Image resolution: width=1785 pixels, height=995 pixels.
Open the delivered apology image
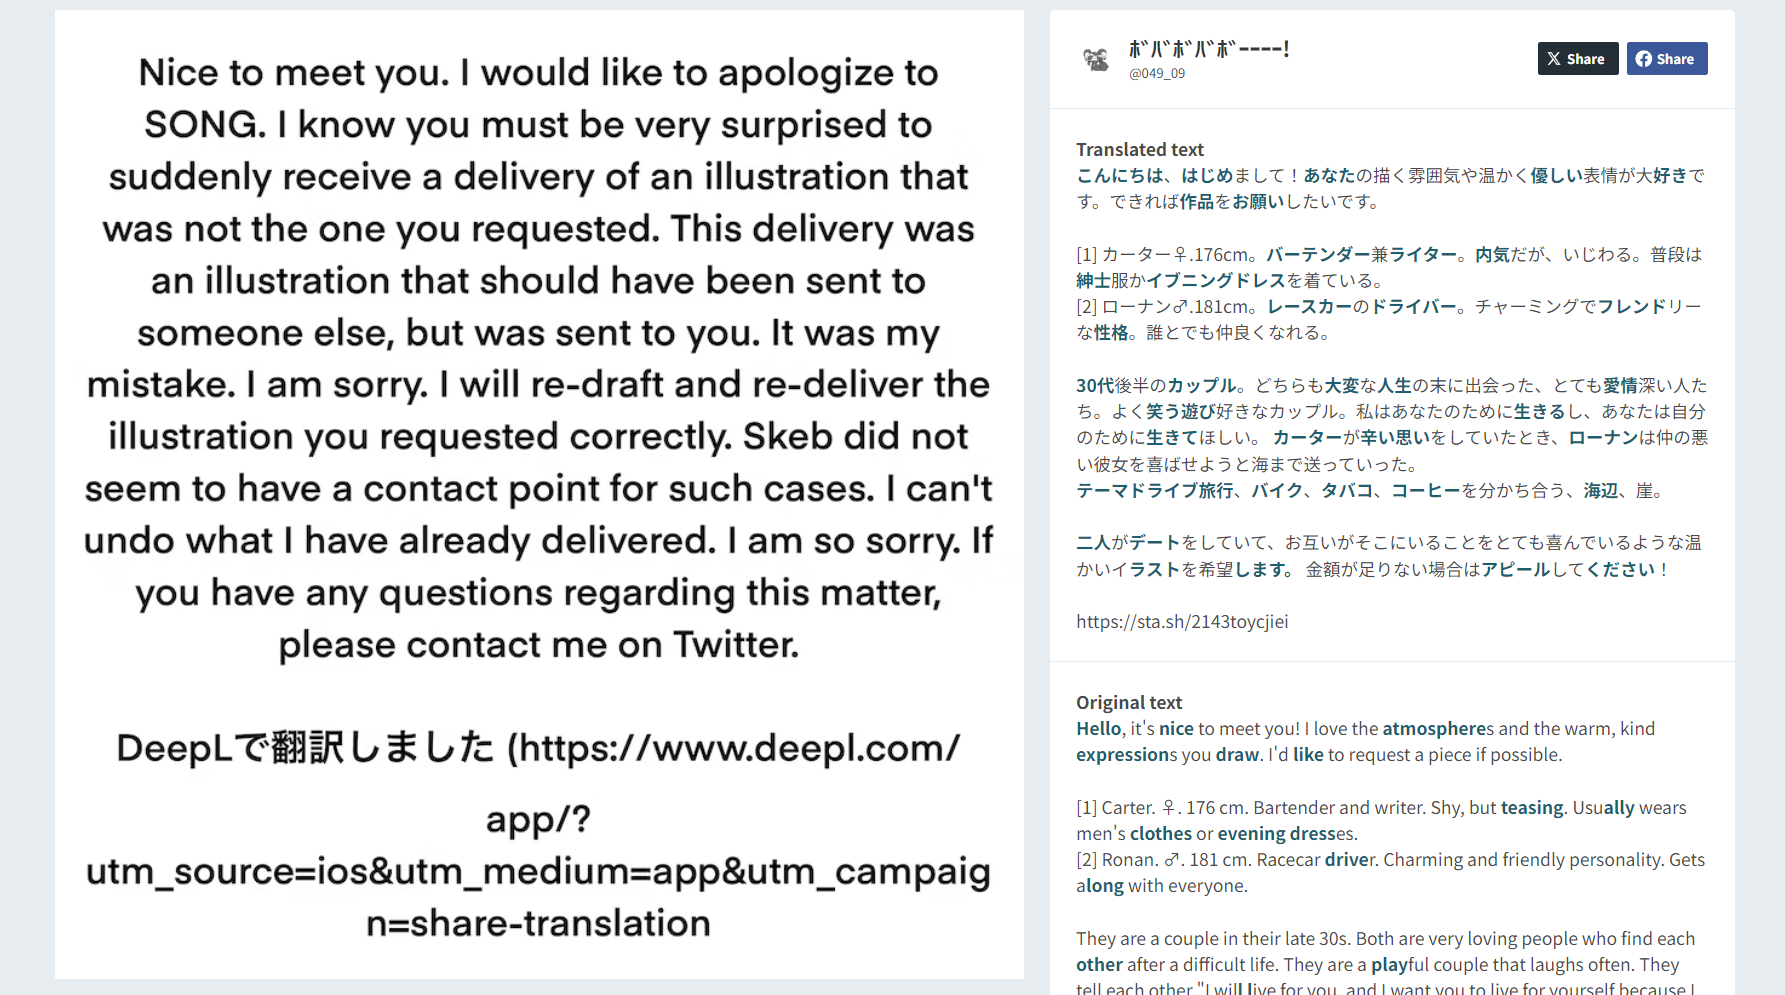tap(539, 494)
